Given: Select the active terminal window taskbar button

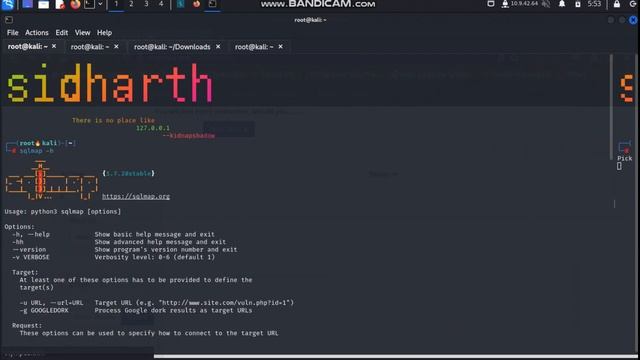Looking at the screenshot, I should point(212,4).
